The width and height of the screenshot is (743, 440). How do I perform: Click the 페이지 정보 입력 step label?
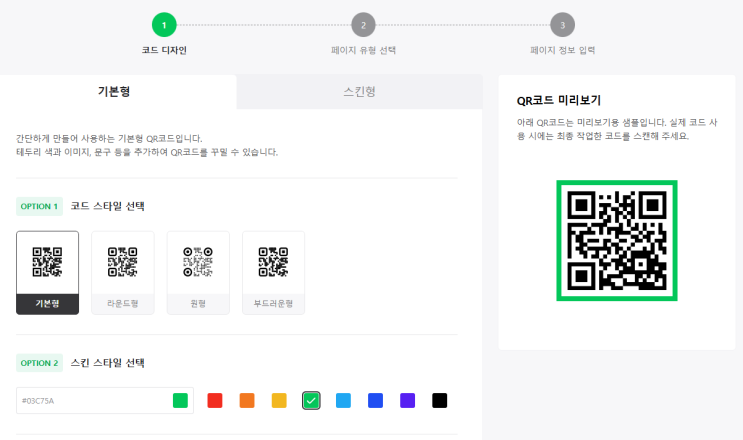point(562,50)
